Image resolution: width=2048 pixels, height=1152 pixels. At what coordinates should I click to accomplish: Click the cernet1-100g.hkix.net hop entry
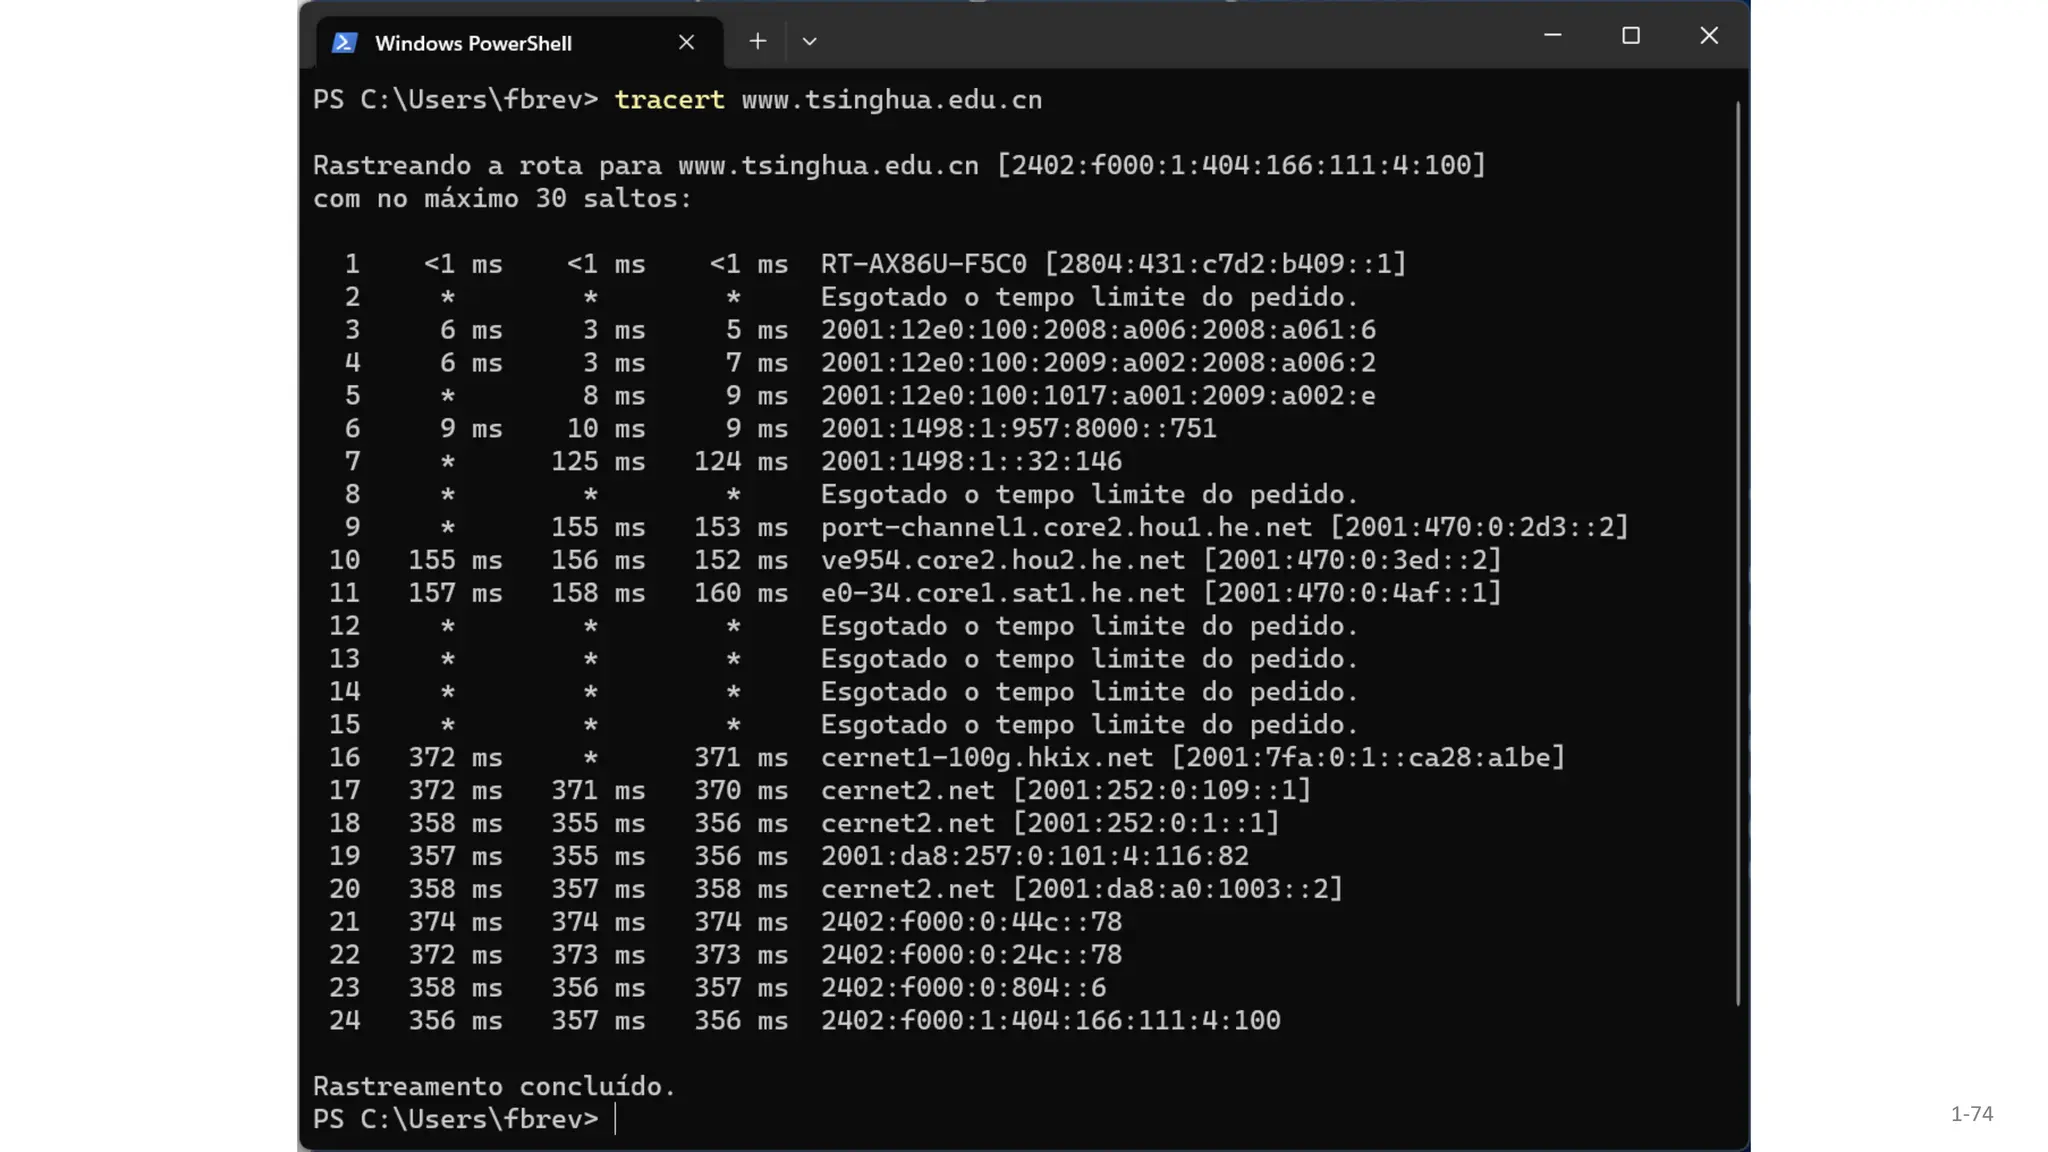pos(986,757)
